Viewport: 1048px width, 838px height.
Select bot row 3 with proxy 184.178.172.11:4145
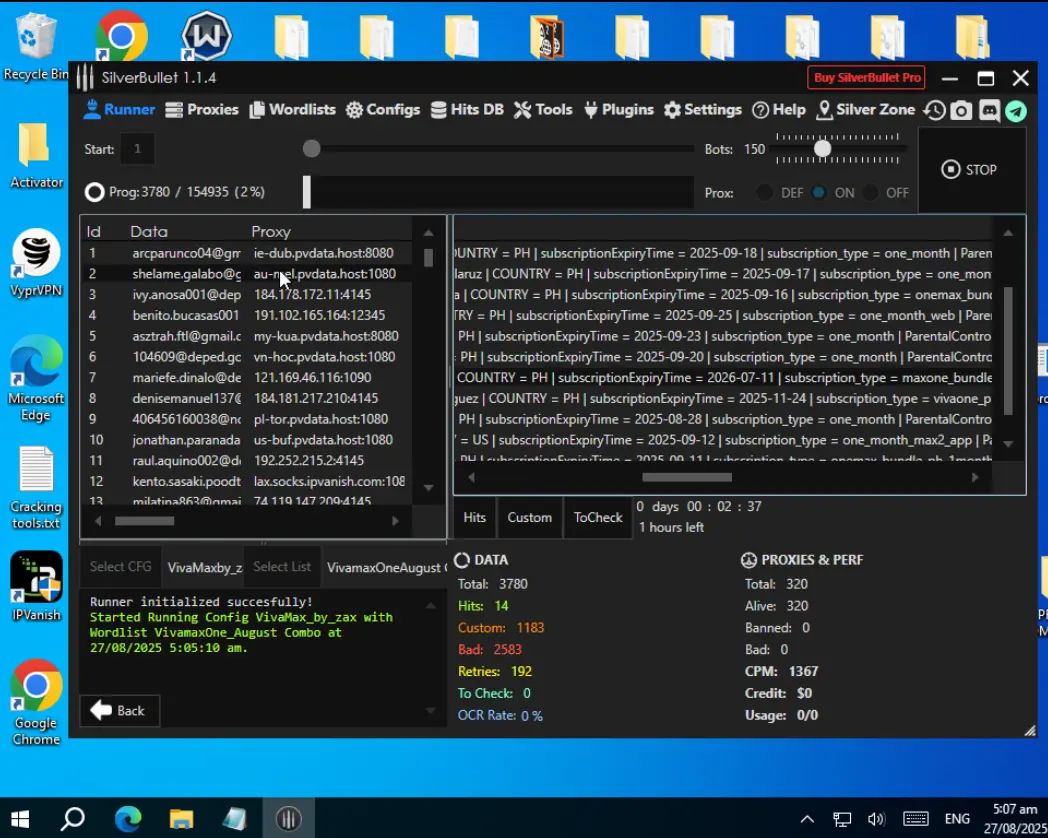247,295
